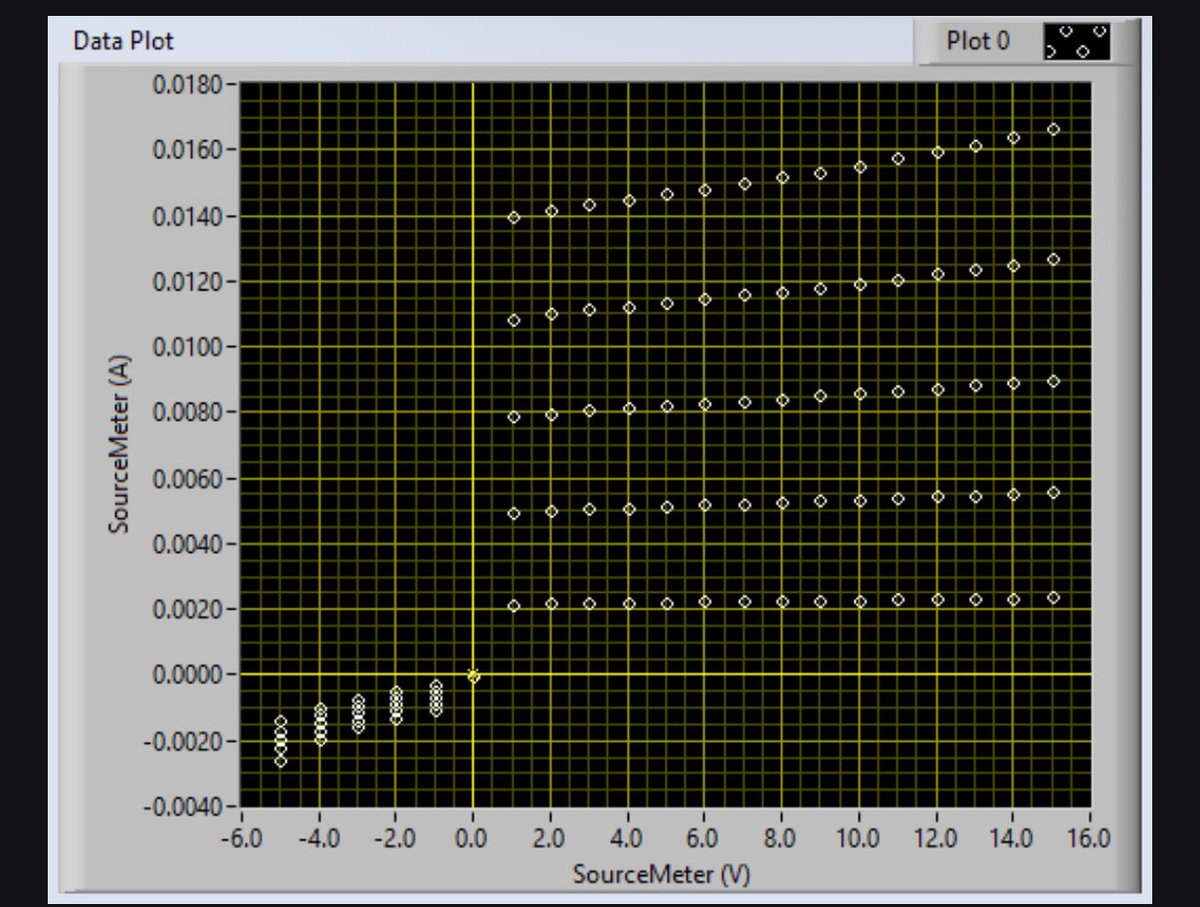Click x-axis tick label 4.0
This screenshot has width=1200, height=907.
point(627,838)
